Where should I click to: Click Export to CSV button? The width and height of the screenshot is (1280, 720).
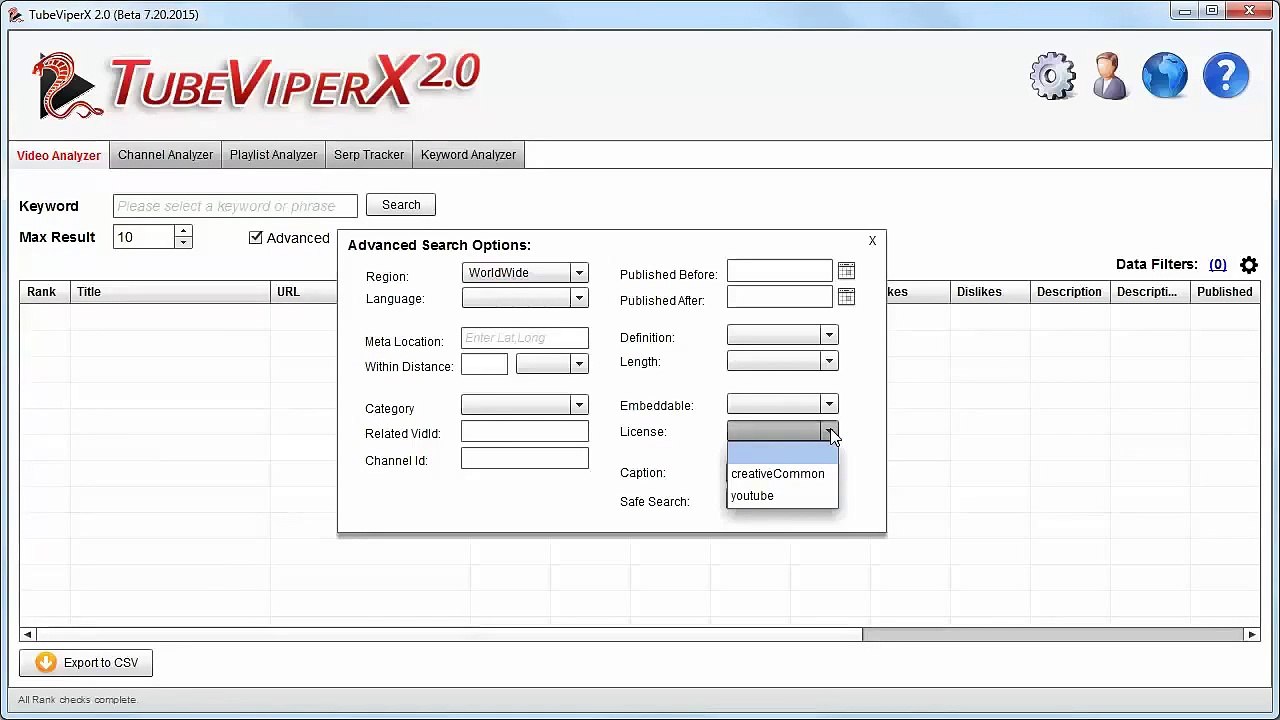(x=86, y=663)
